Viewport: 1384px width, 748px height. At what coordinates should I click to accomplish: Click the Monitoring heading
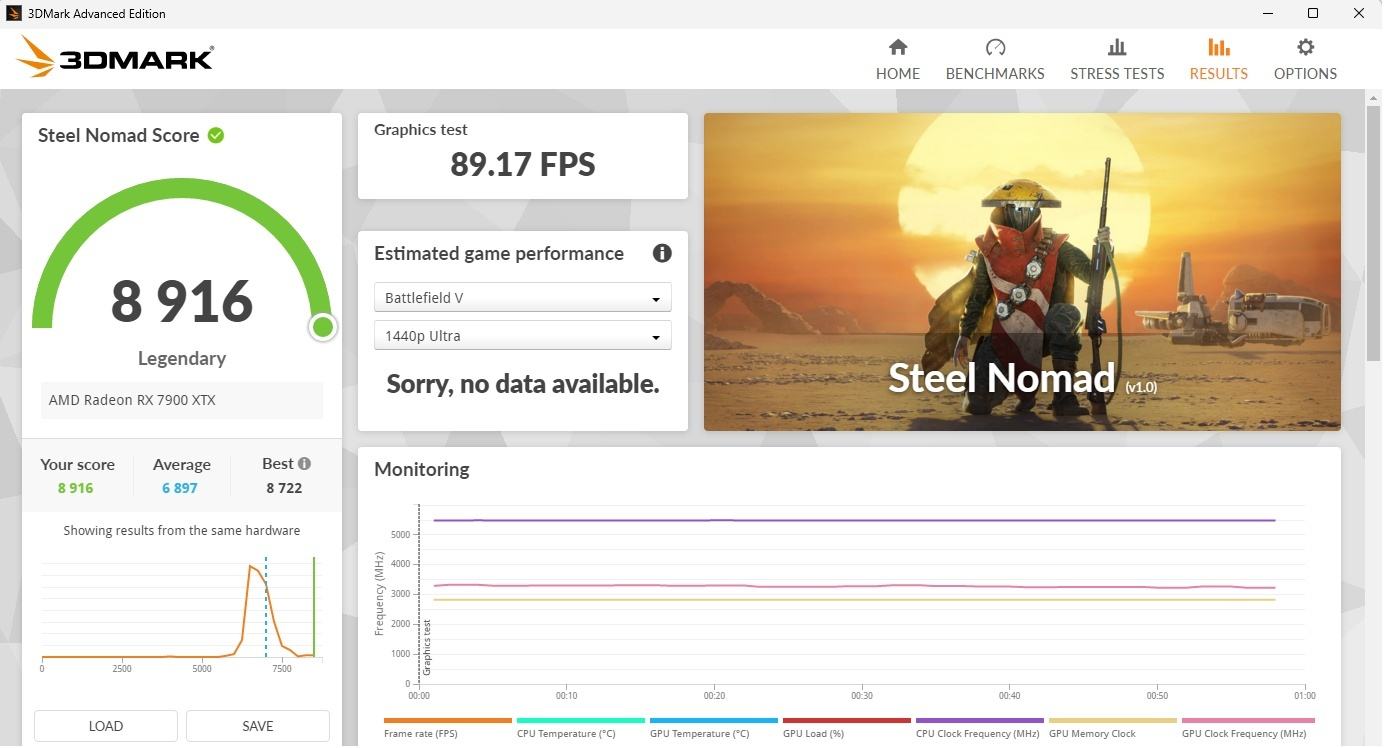(x=422, y=469)
